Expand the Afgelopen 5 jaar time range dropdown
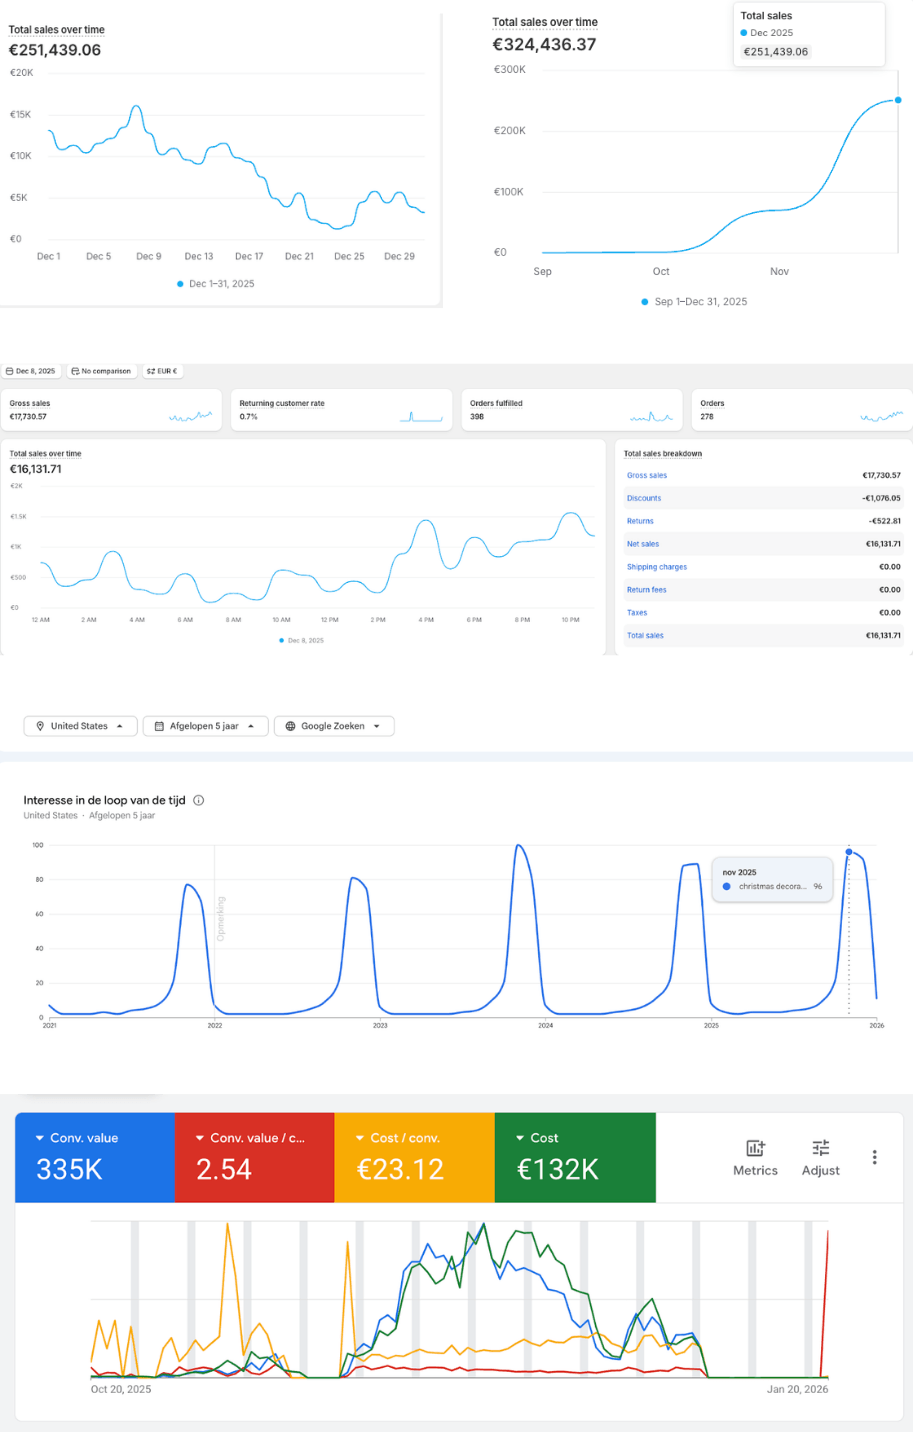Screen dimensions: 914x1433 (x=205, y=726)
